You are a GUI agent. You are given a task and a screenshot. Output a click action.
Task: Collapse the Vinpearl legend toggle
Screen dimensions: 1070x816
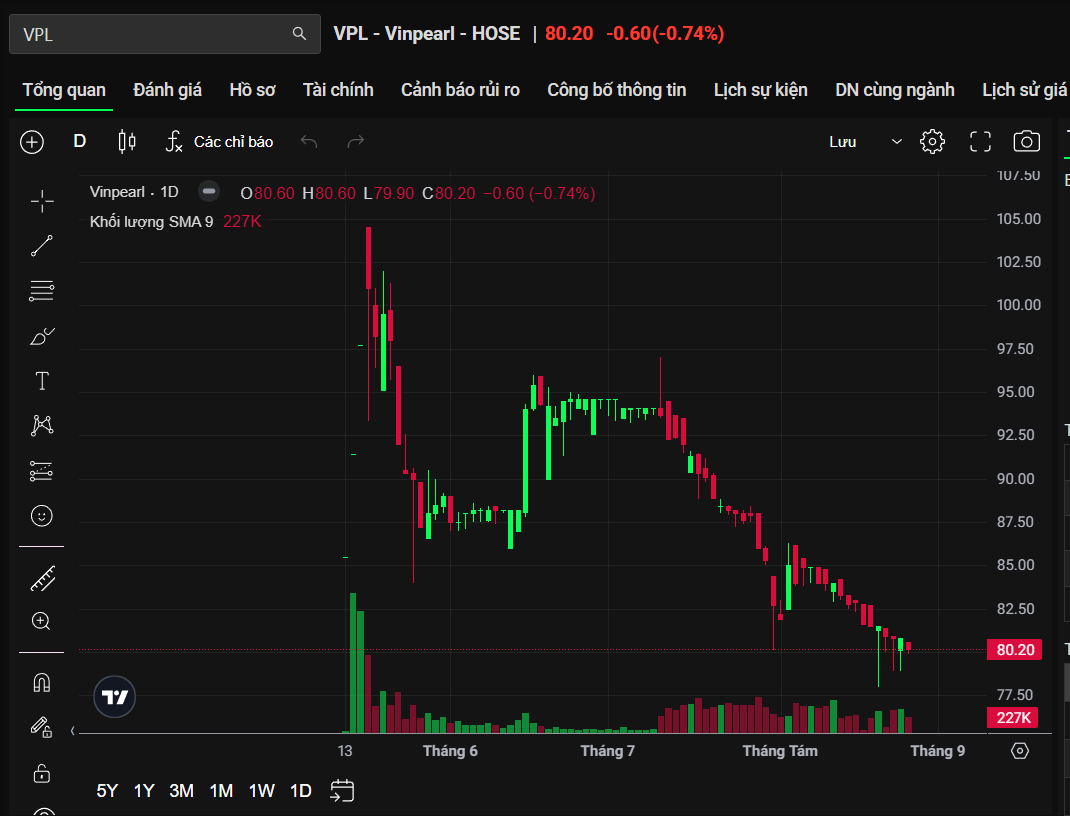pos(209,192)
